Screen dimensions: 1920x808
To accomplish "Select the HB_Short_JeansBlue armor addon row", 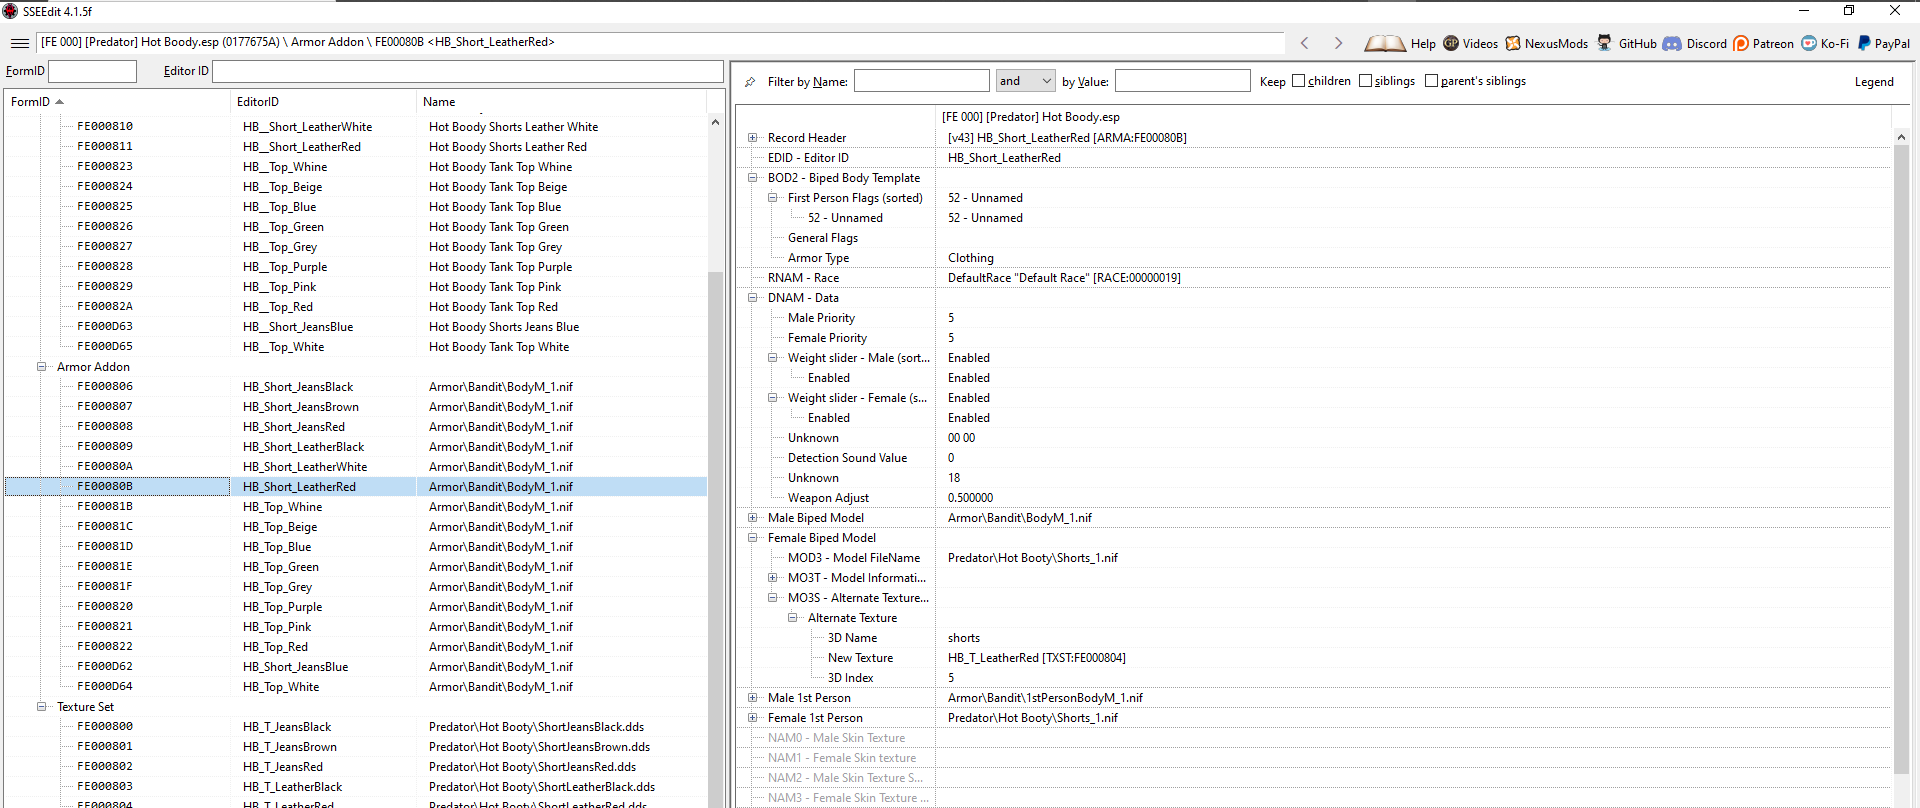I will coord(355,667).
